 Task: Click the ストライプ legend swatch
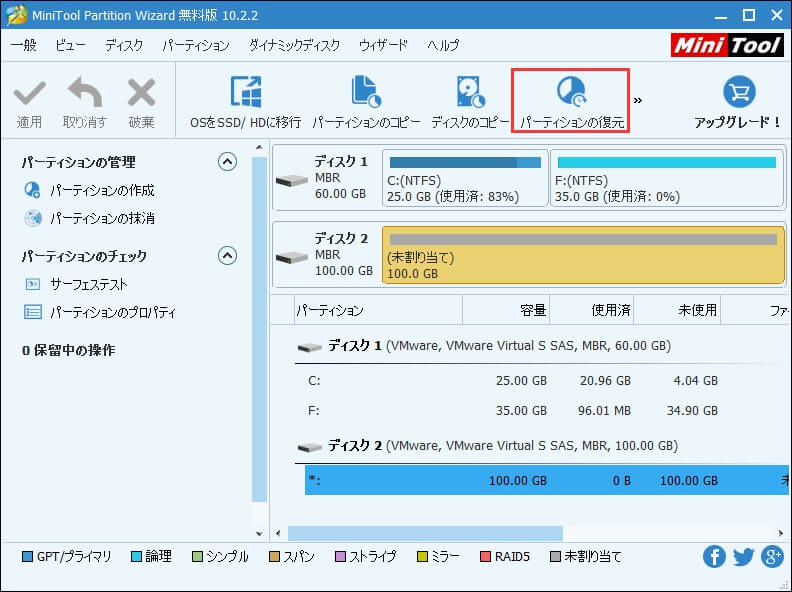click(x=340, y=557)
